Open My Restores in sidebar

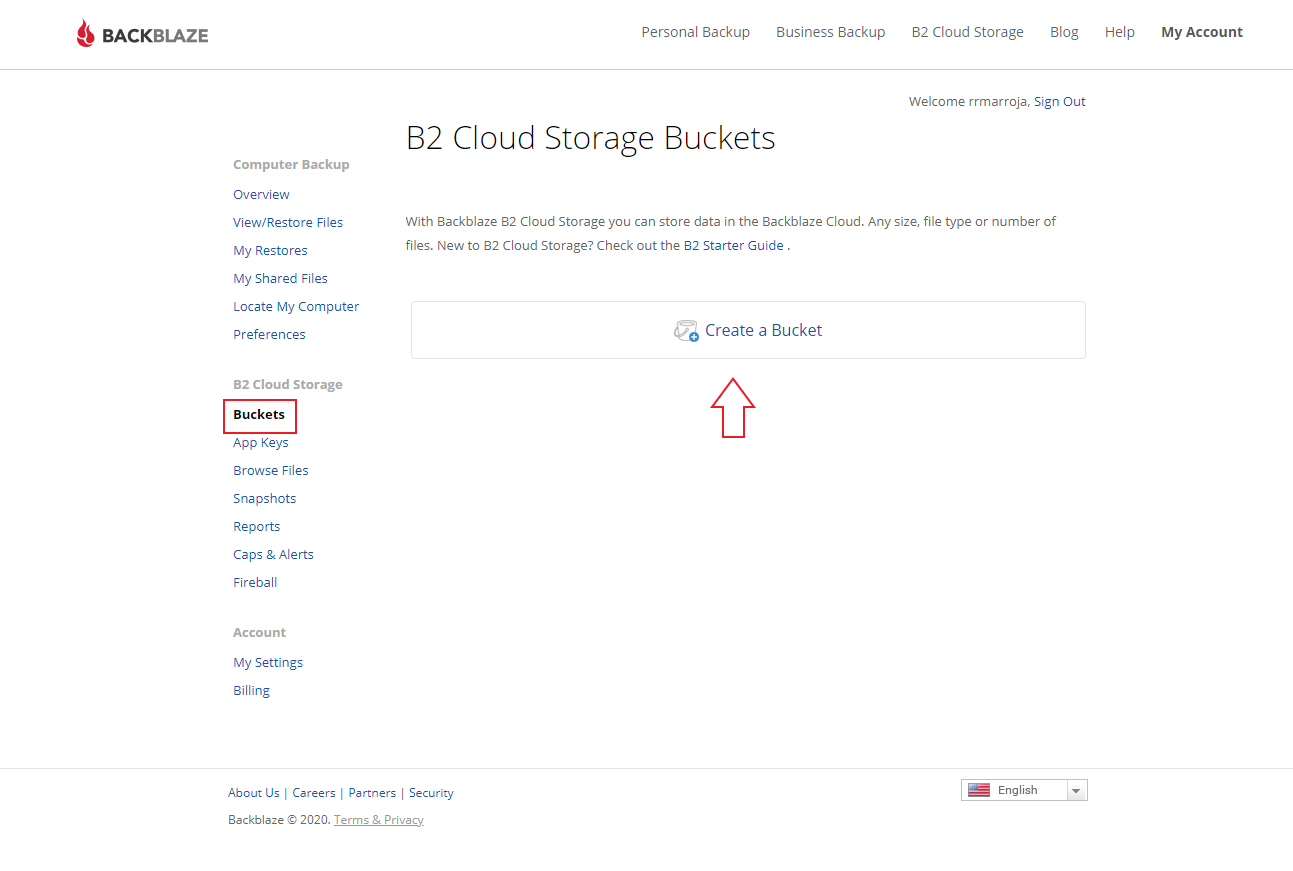pos(270,250)
